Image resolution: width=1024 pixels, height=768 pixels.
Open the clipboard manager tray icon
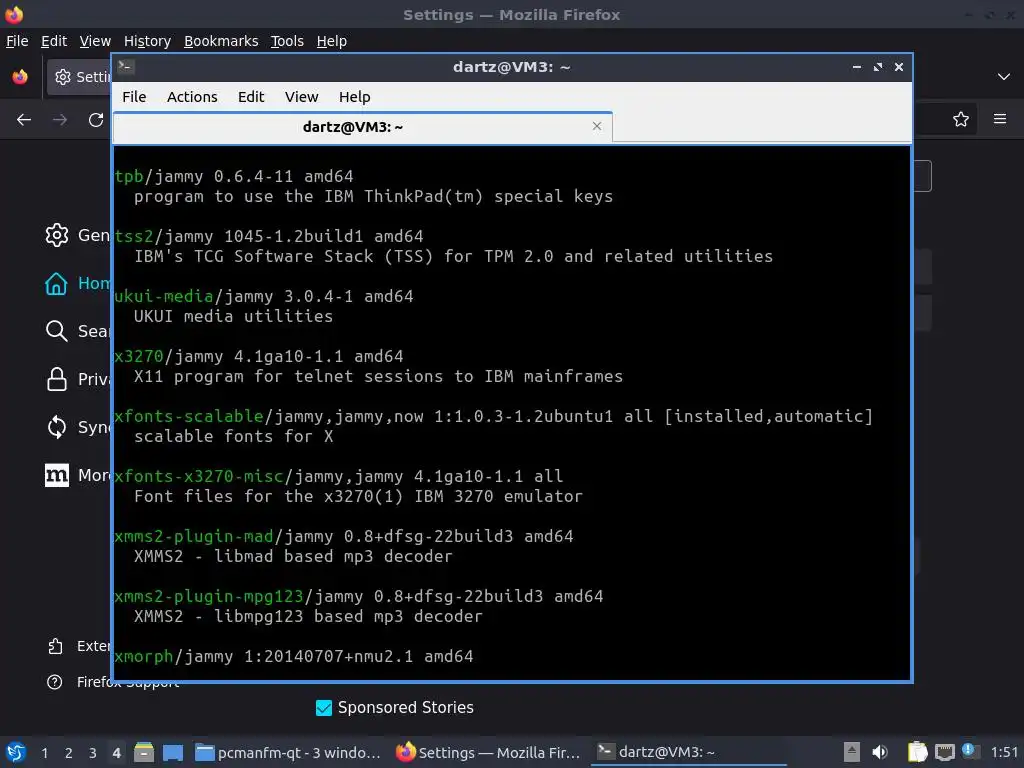918,752
